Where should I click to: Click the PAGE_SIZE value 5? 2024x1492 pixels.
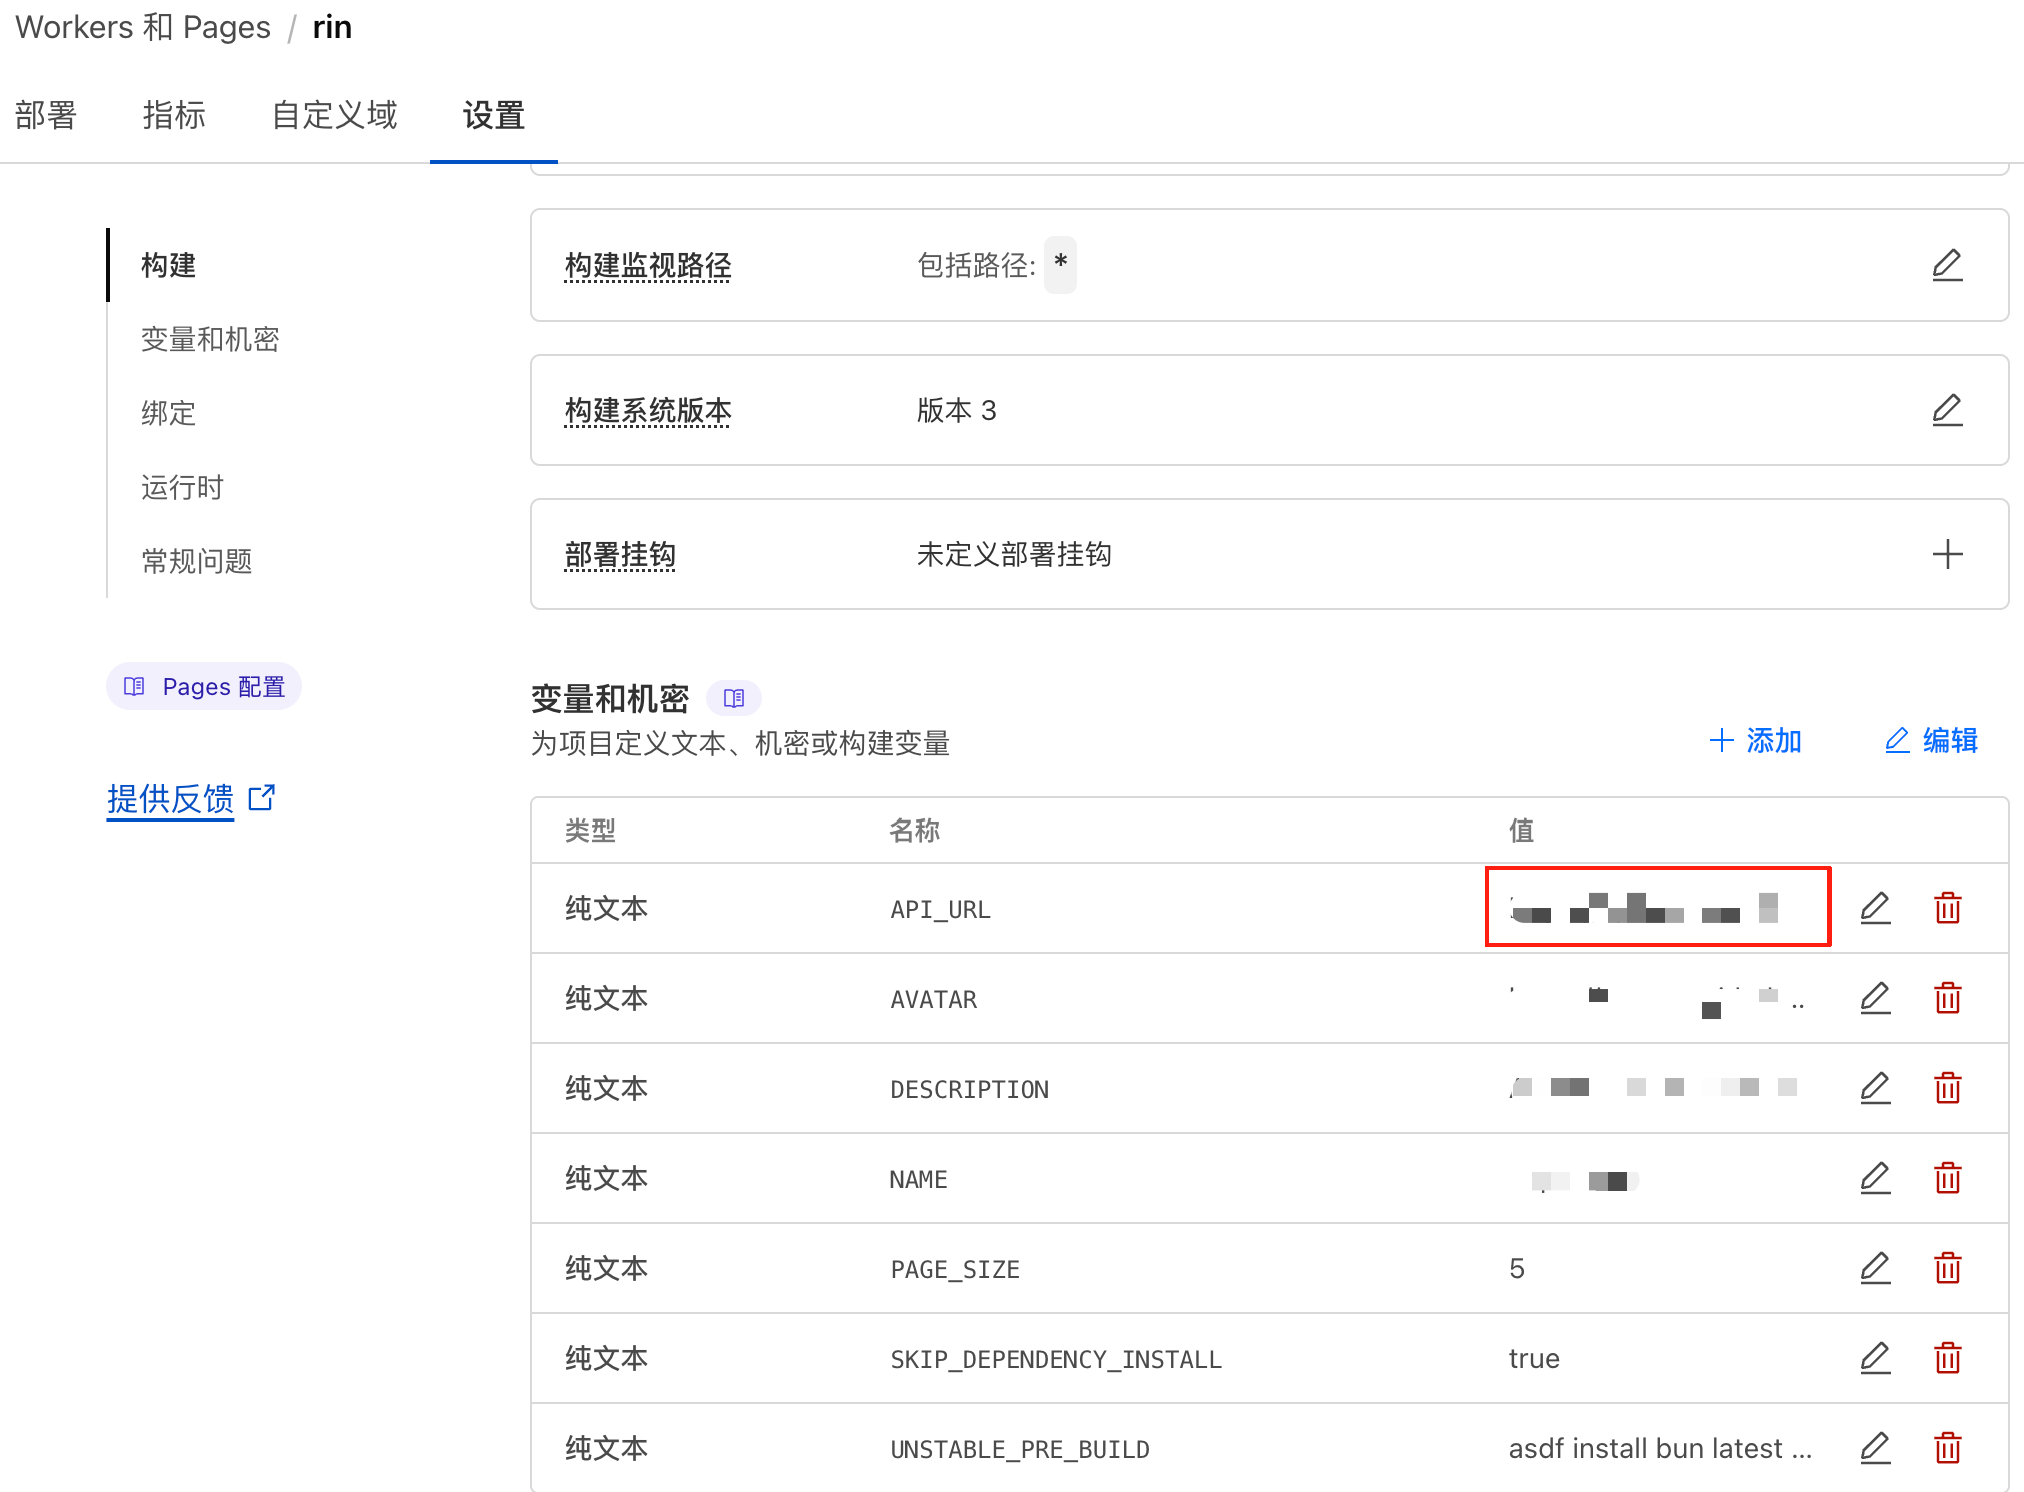point(1517,1268)
